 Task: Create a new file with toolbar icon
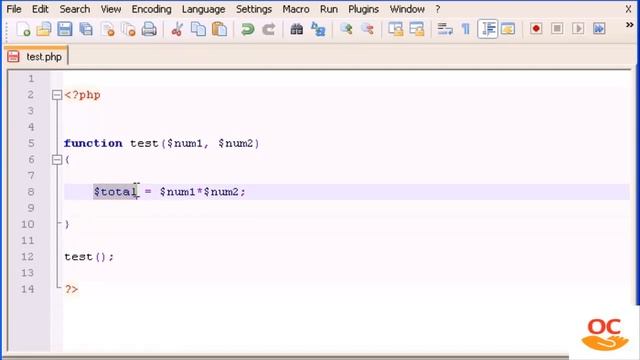23,29
